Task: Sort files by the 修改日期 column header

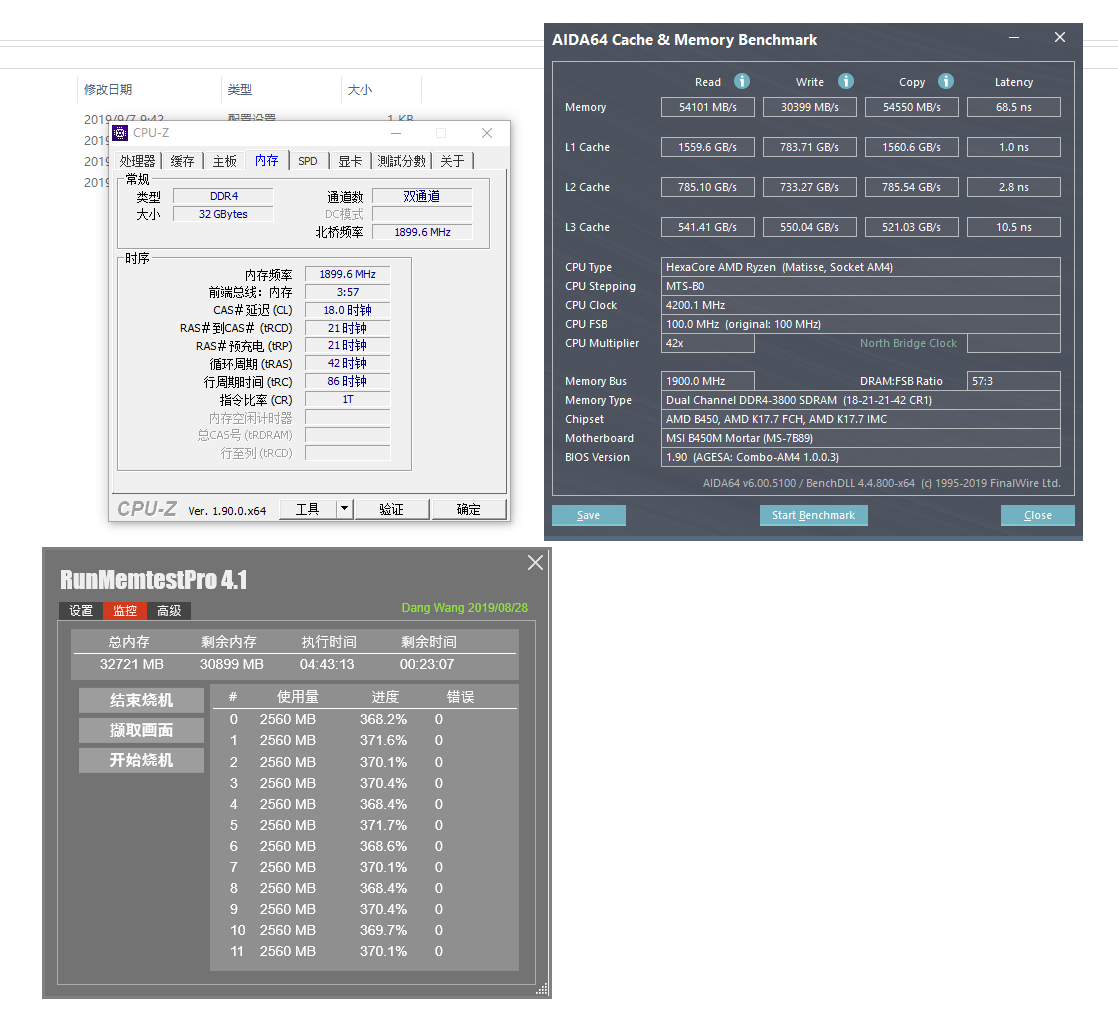Action: [x=108, y=90]
